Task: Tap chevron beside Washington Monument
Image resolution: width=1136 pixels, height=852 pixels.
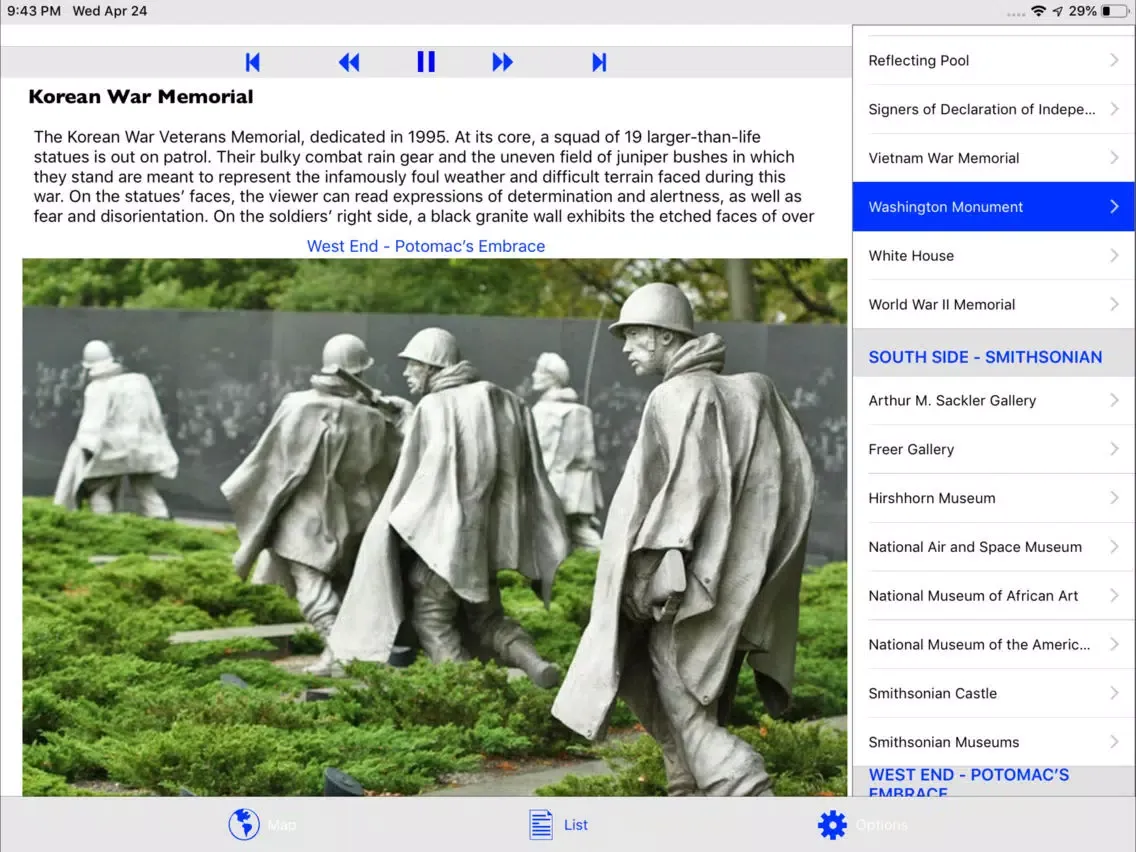Action: click(1114, 206)
